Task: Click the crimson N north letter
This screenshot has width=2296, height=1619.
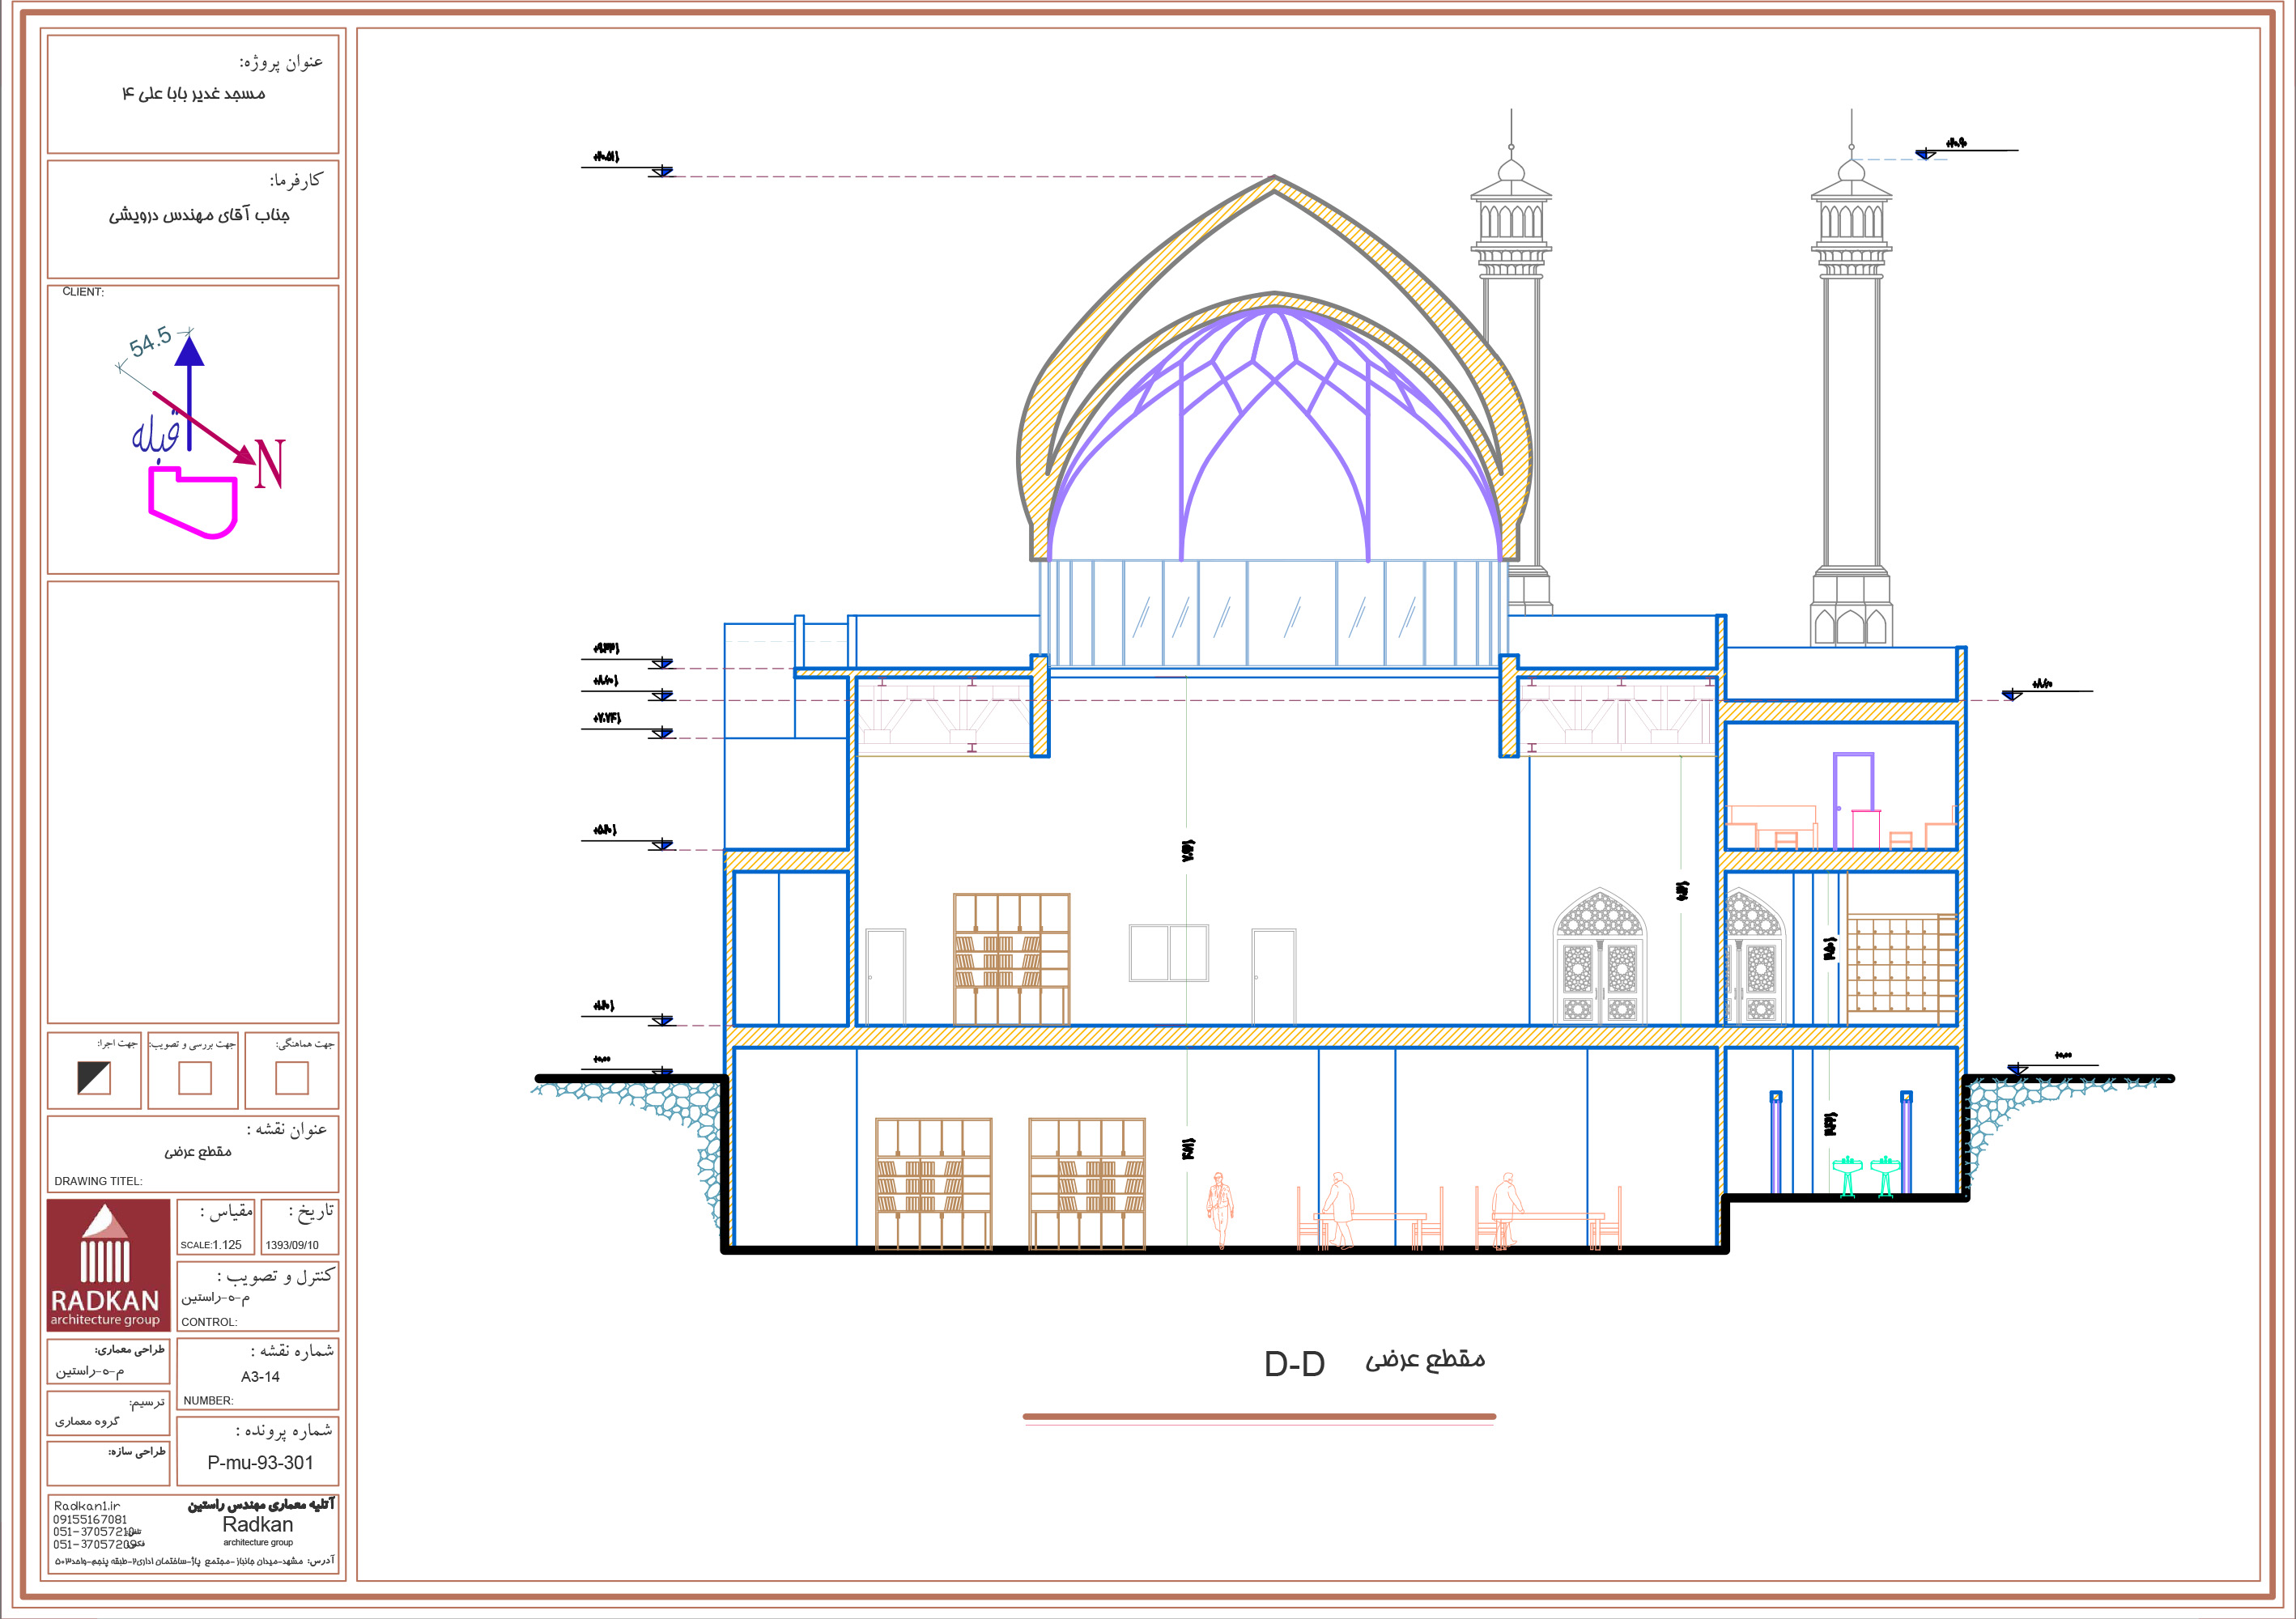Action: pyautogui.click(x=269, y=464)
